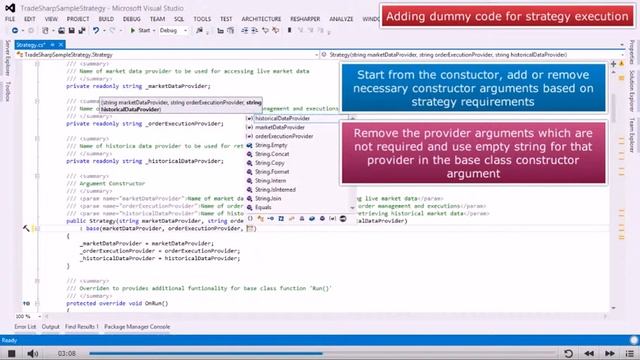Open the Undo history dropdown arrow
Image resolution: width=640 pixels, height=360 pixels.
[x=104, y=31]
